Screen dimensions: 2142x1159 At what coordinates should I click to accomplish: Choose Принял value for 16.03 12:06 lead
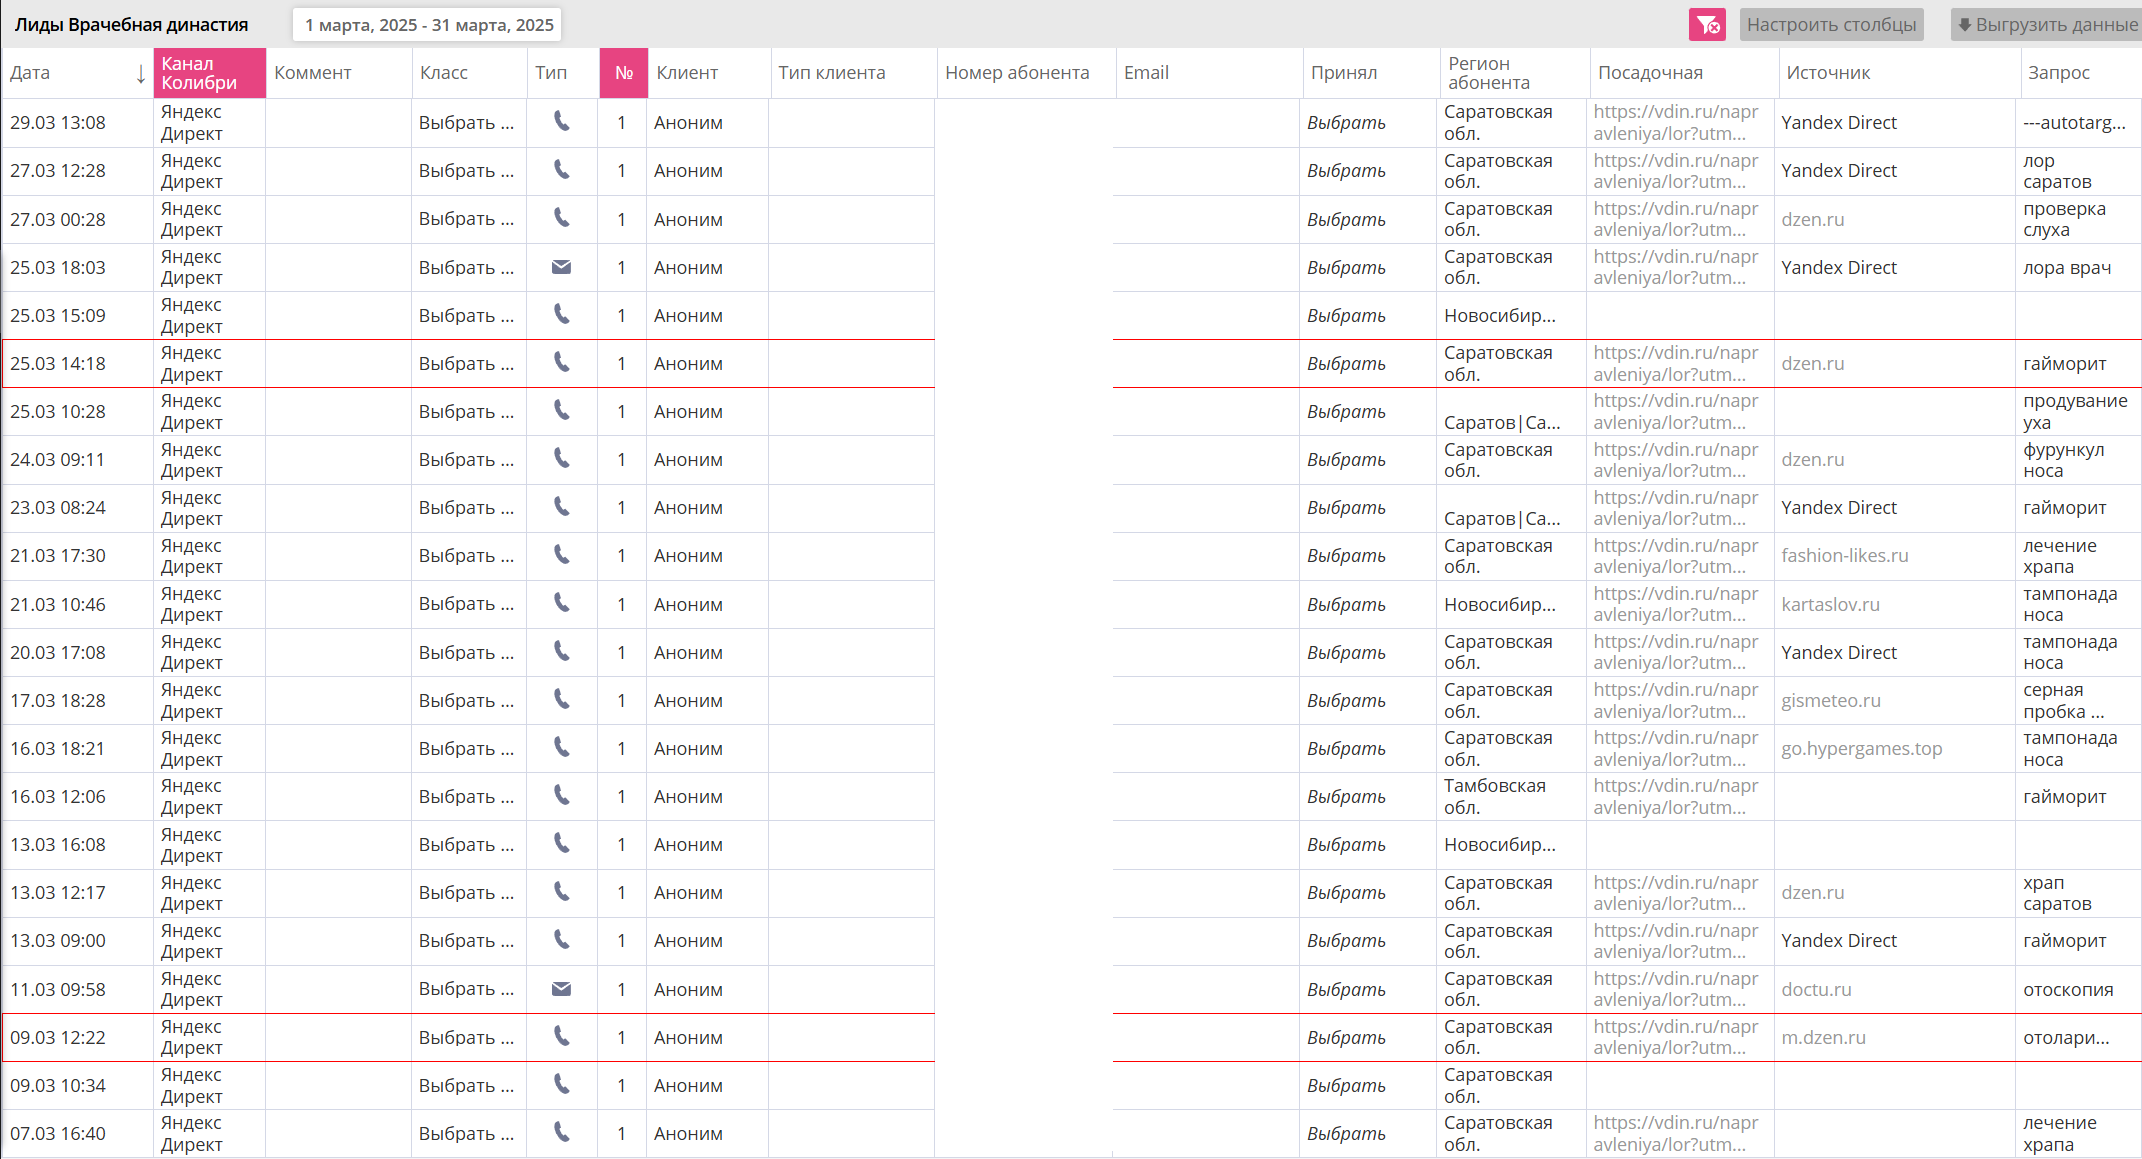point(1346,797)
